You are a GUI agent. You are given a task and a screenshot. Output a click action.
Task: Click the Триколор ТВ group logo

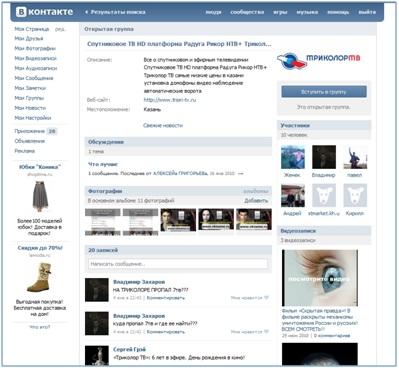tap(319, 61)
